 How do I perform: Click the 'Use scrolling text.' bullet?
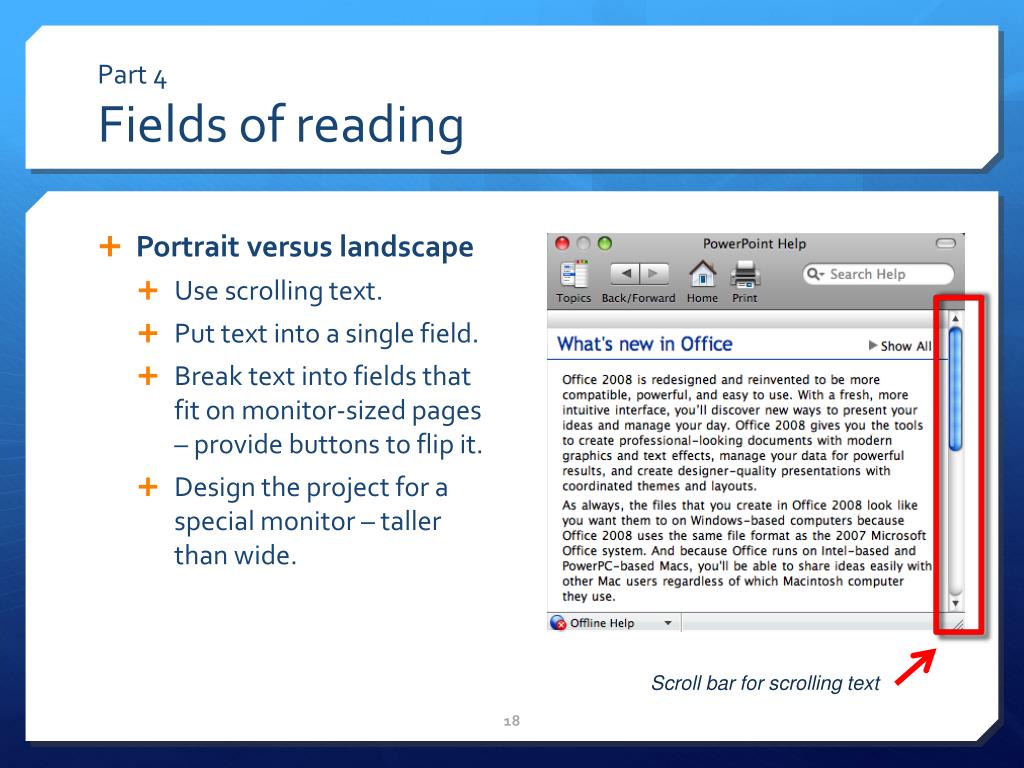[278, 291]
